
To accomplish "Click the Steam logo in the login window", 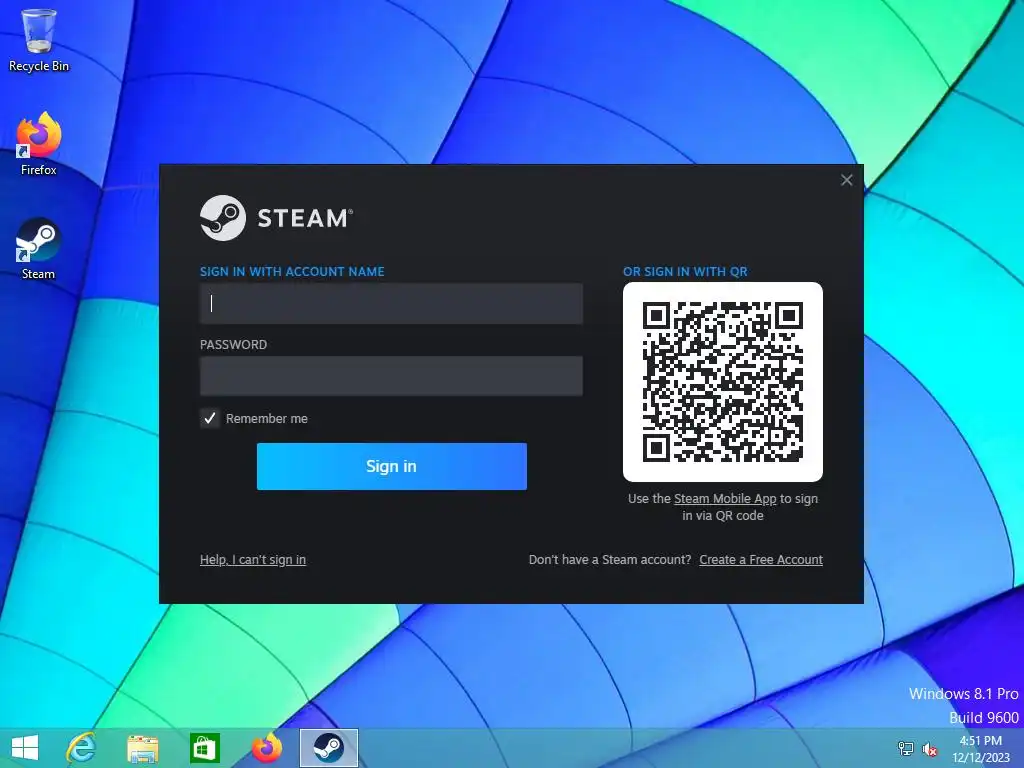I will tap(276, 218).
